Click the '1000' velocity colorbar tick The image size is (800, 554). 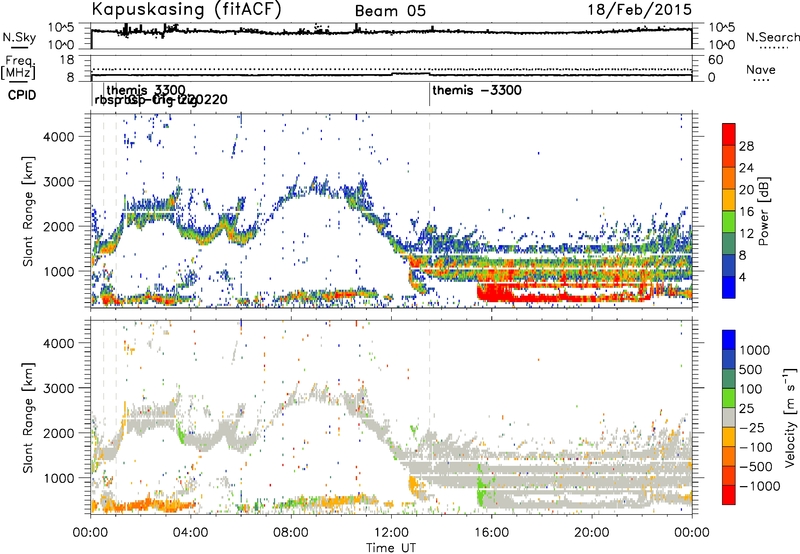pyautogui.click(x=754, y=350)
